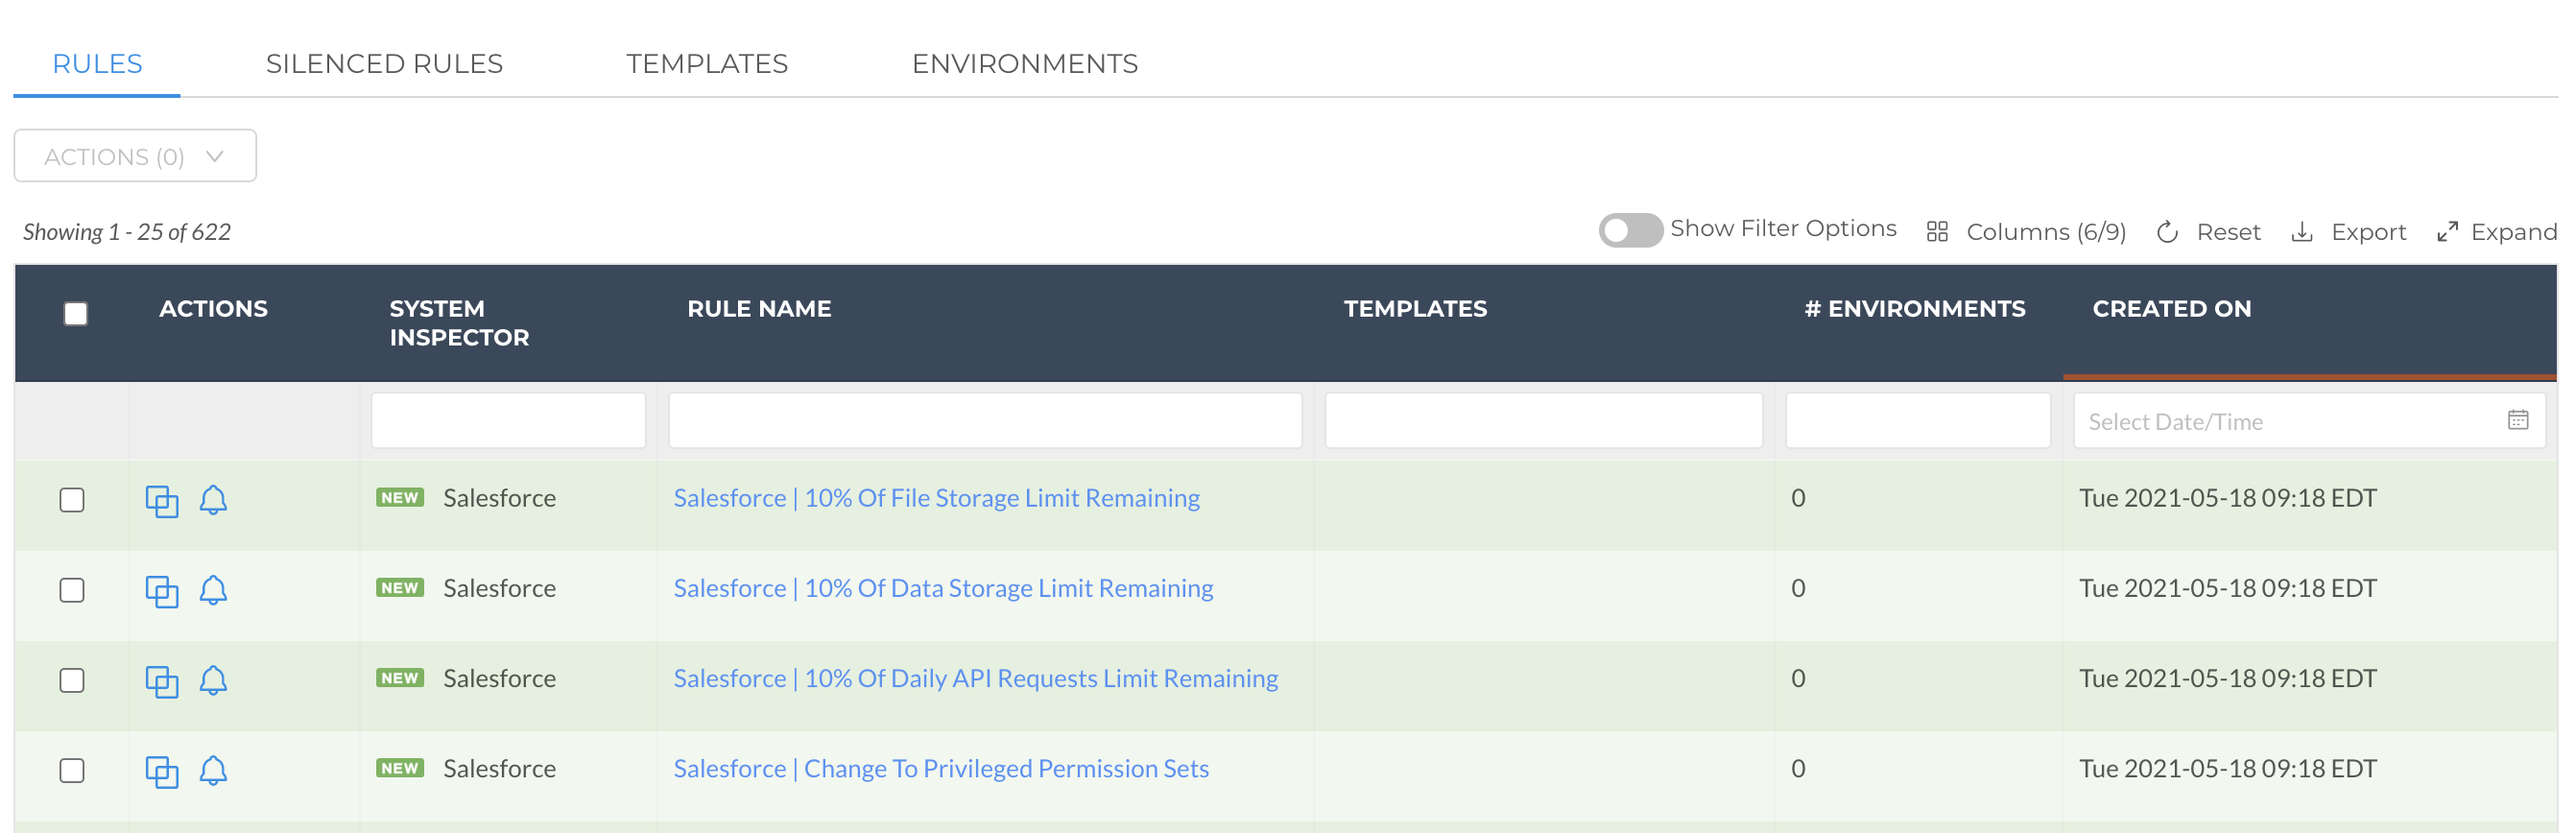
Task: Sort by System Inspector column header
Action: tap(459, 323)
